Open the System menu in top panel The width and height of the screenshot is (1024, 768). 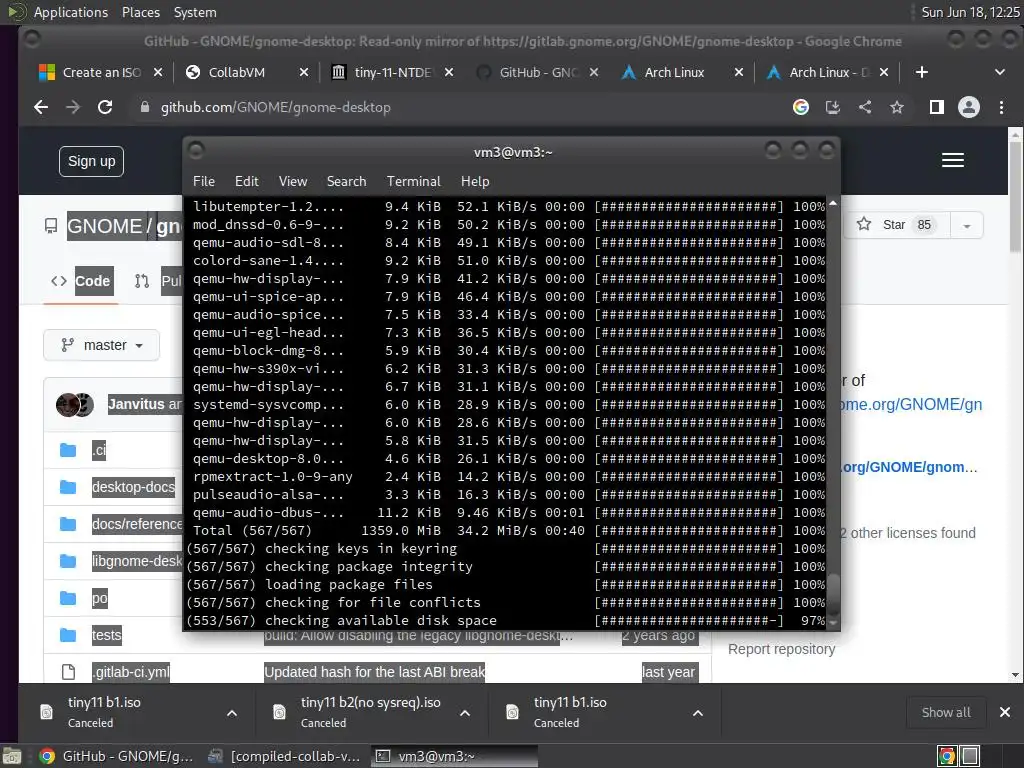point(195,12)
